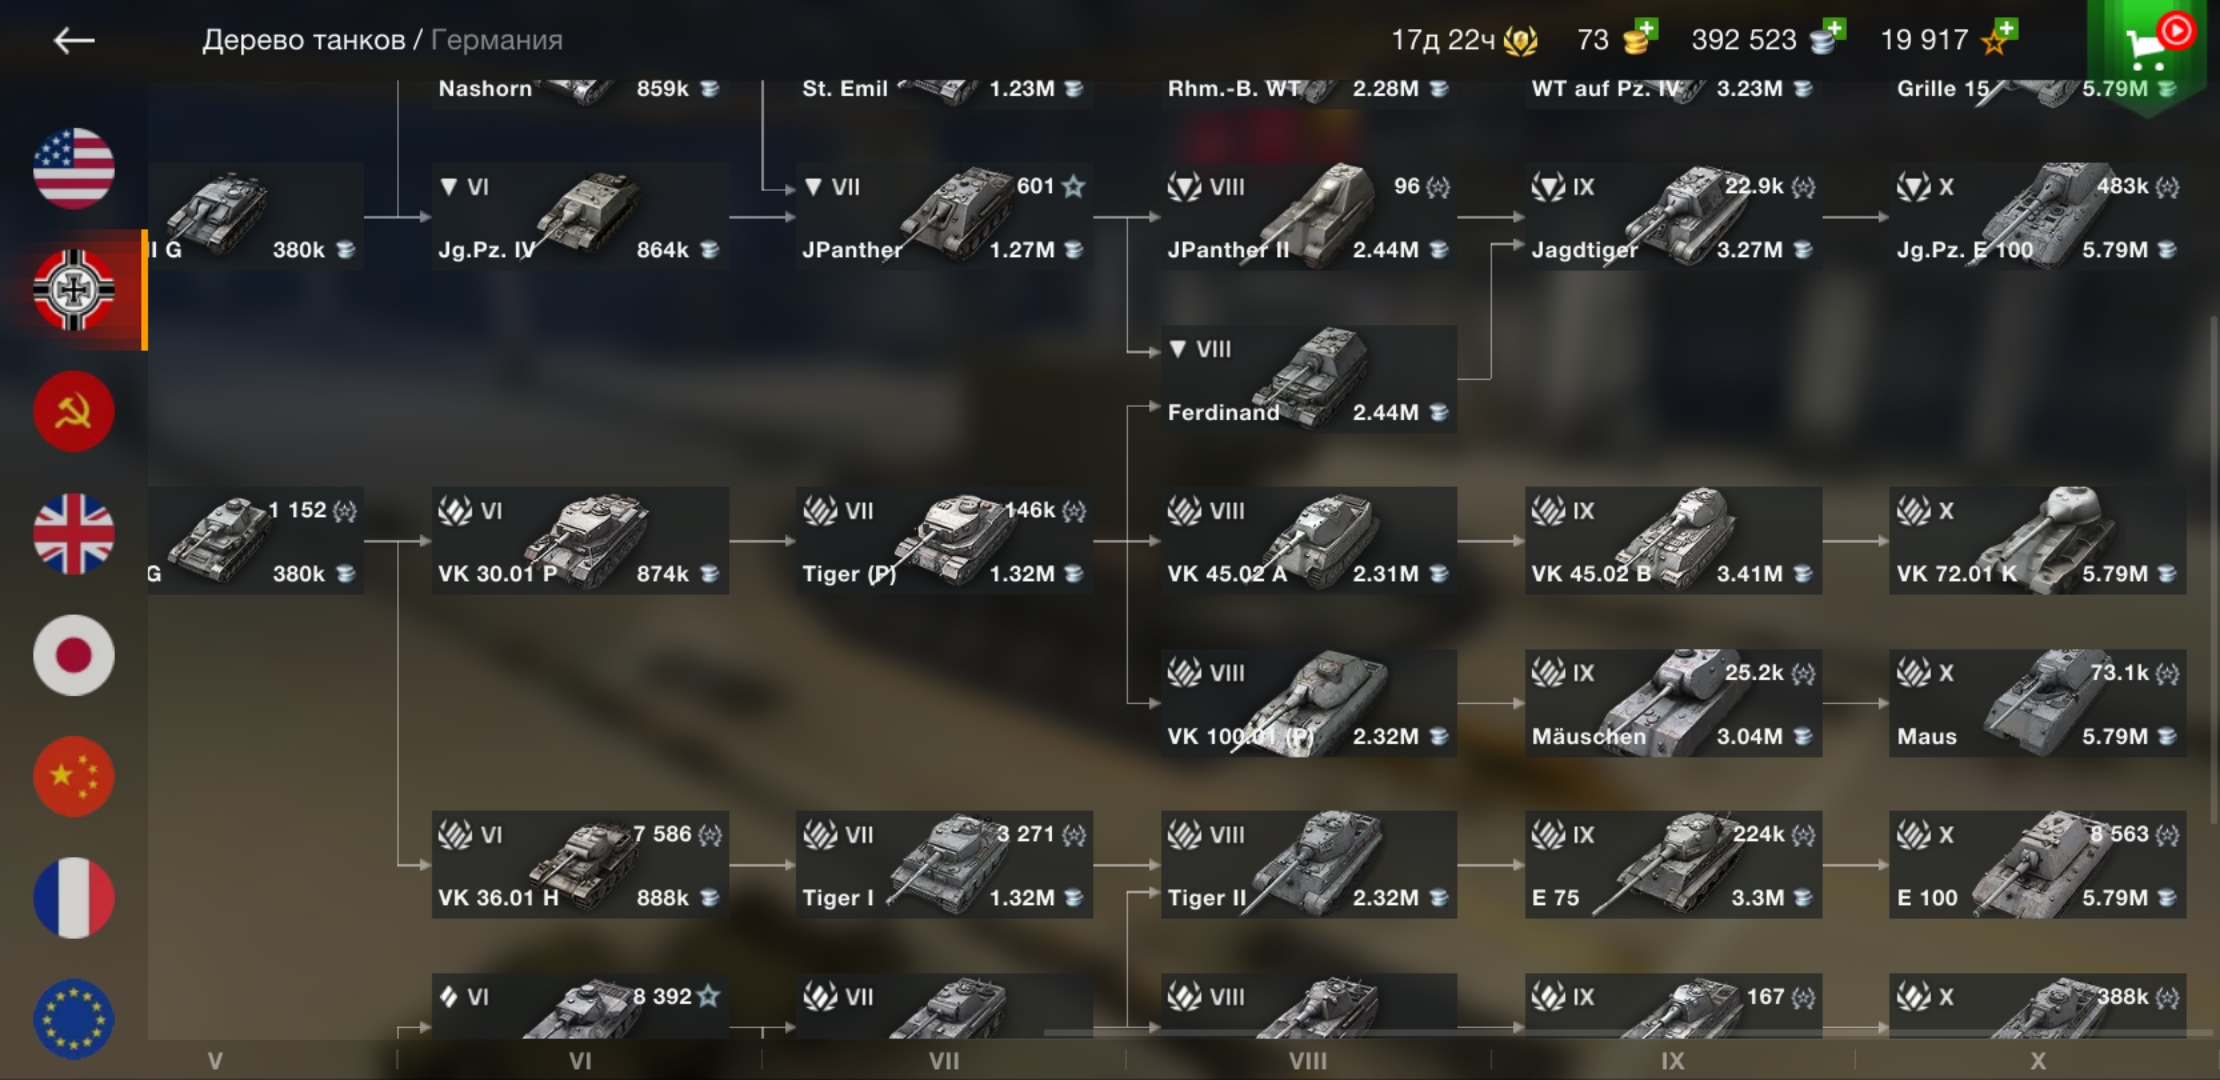Click the horizontal scrollbar at the bottom
2220x1080 pixels.
pyautogui.click(x=1628, y=1031)
